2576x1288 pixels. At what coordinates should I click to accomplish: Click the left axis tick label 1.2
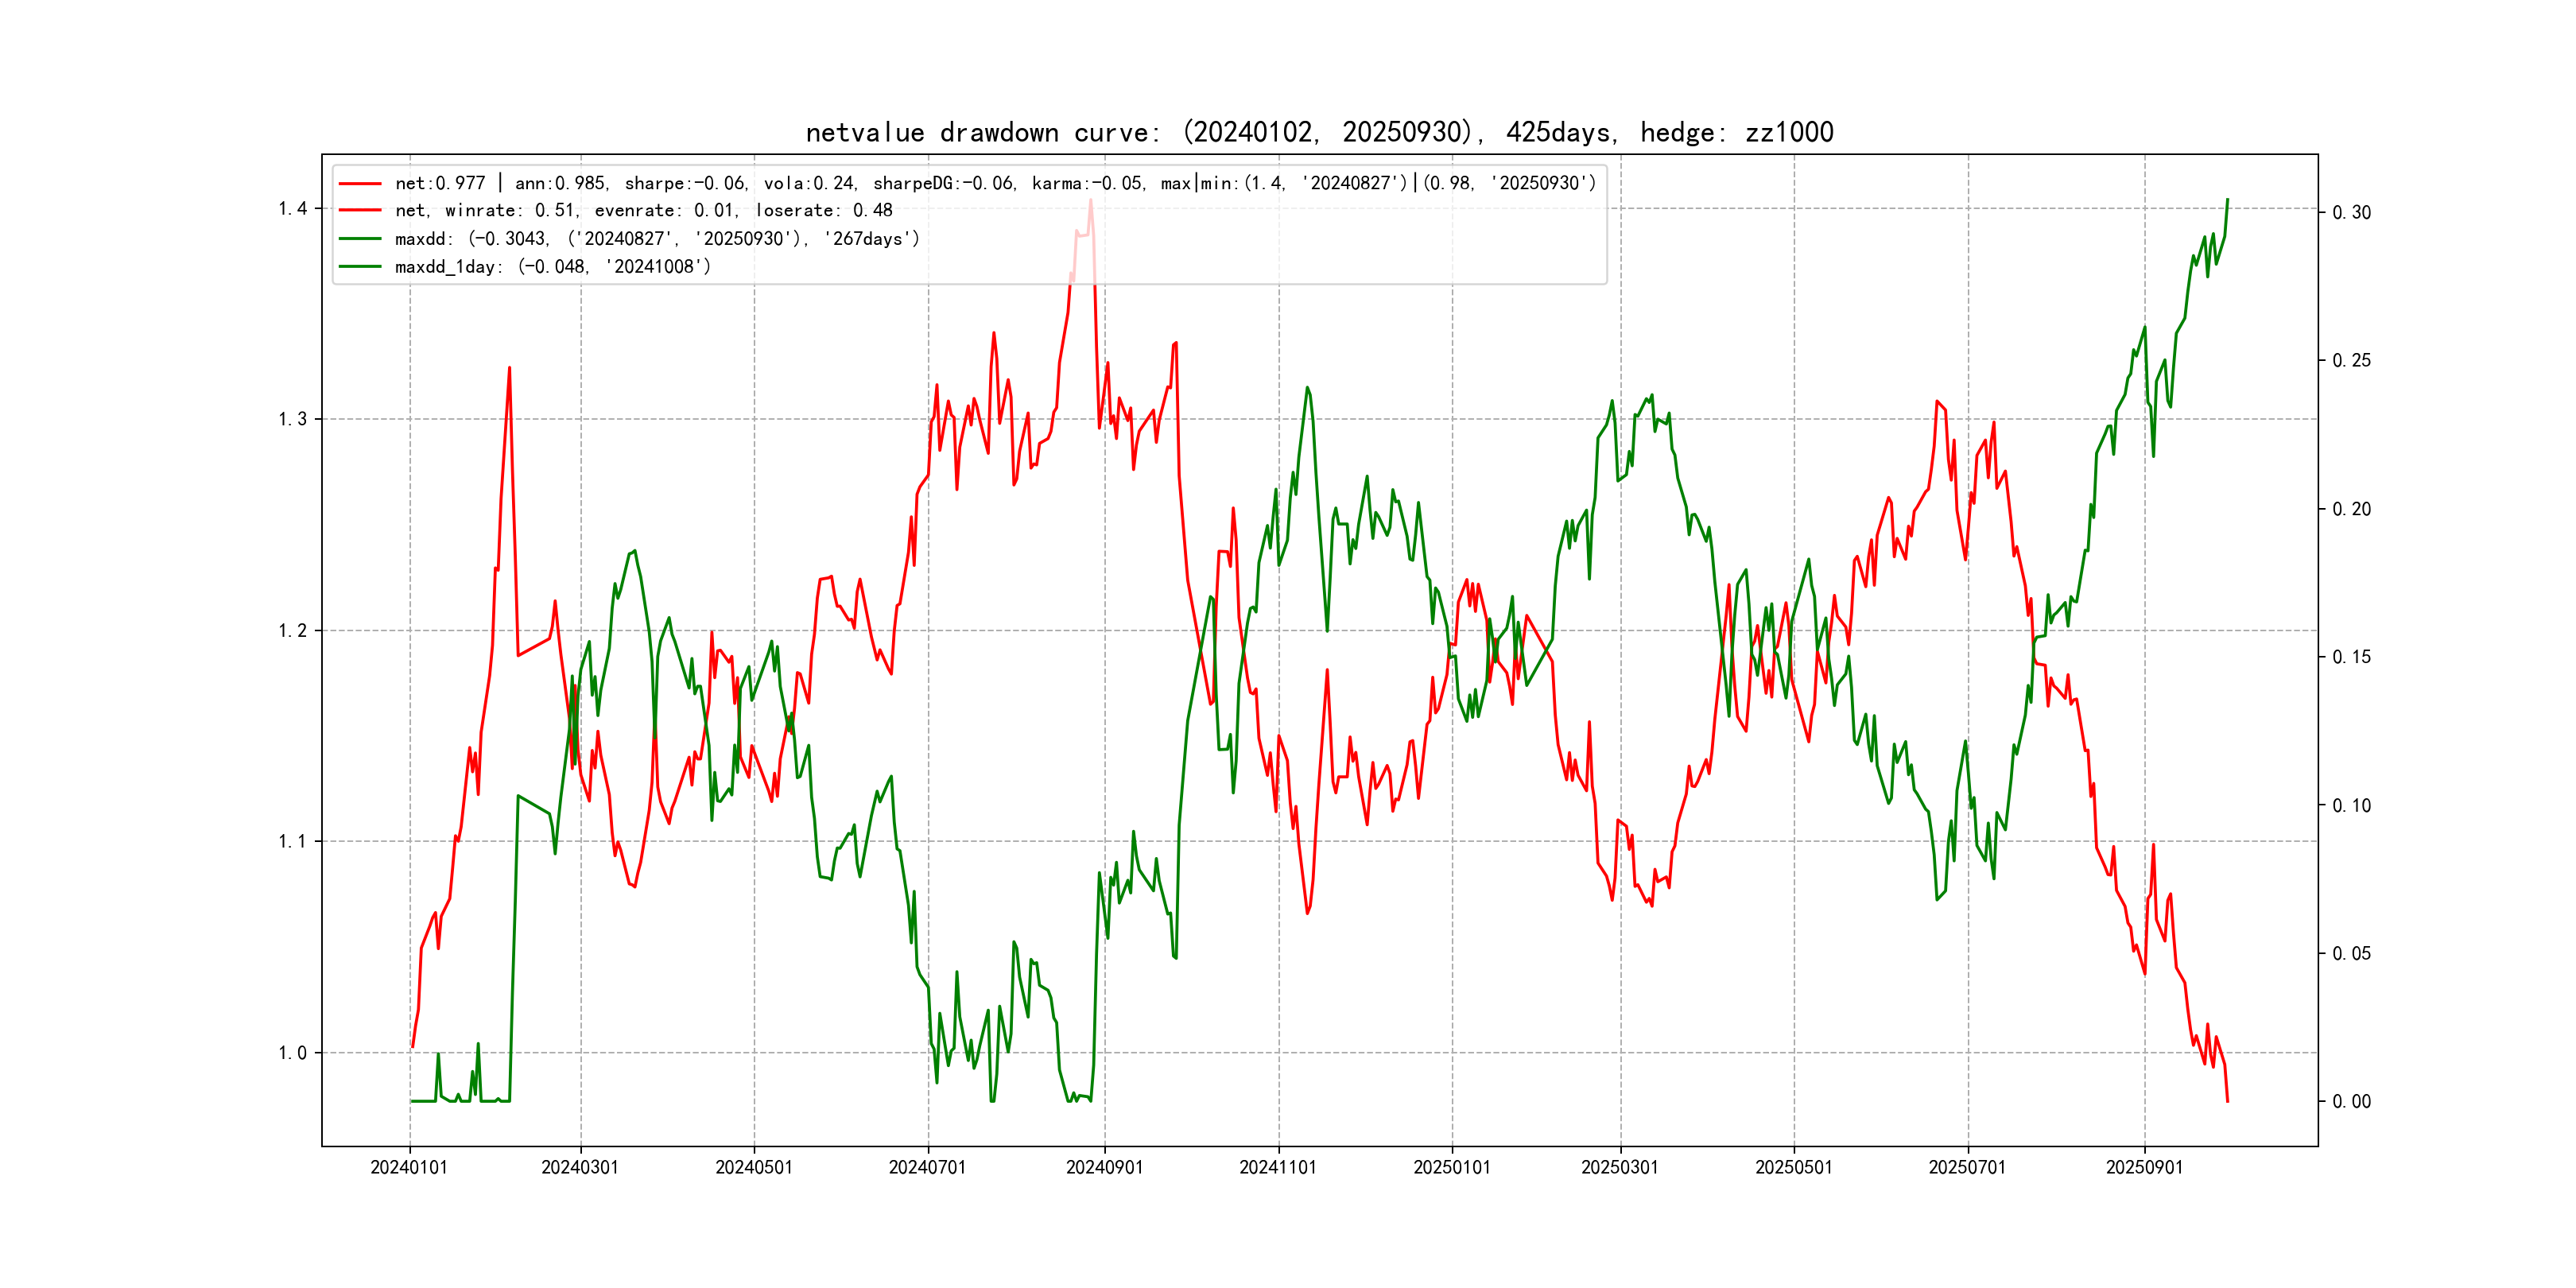pyautogui.click(x=292, y=631)
